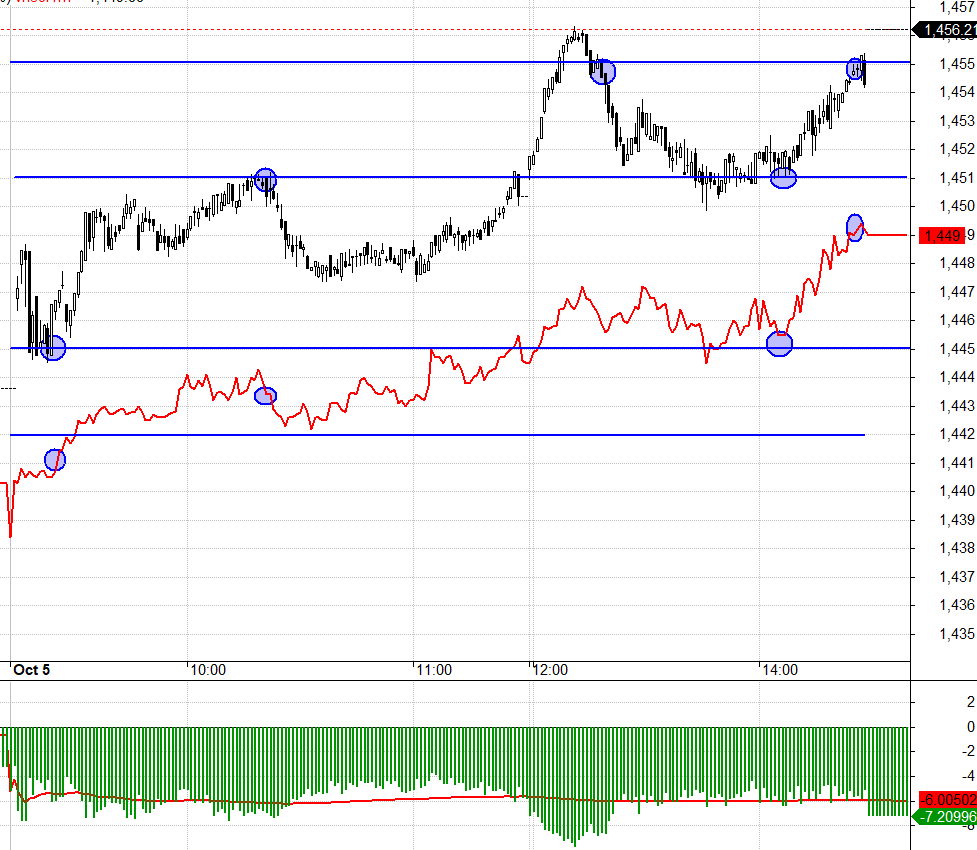
Task: Click the Oct 5 date label
Action: [x=31, y=670]
